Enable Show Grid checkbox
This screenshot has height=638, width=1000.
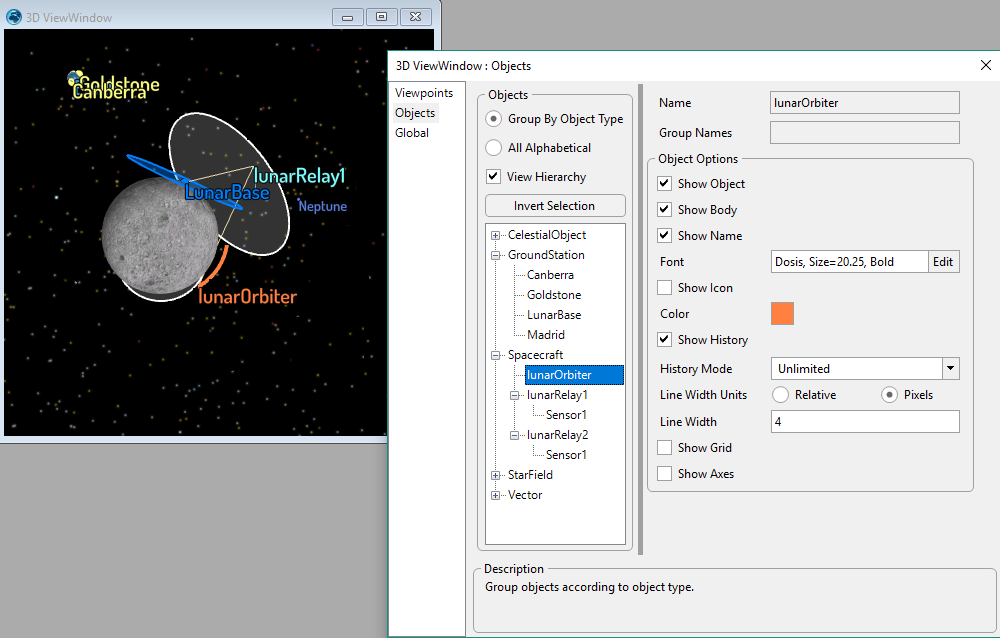tap(665, 448)
